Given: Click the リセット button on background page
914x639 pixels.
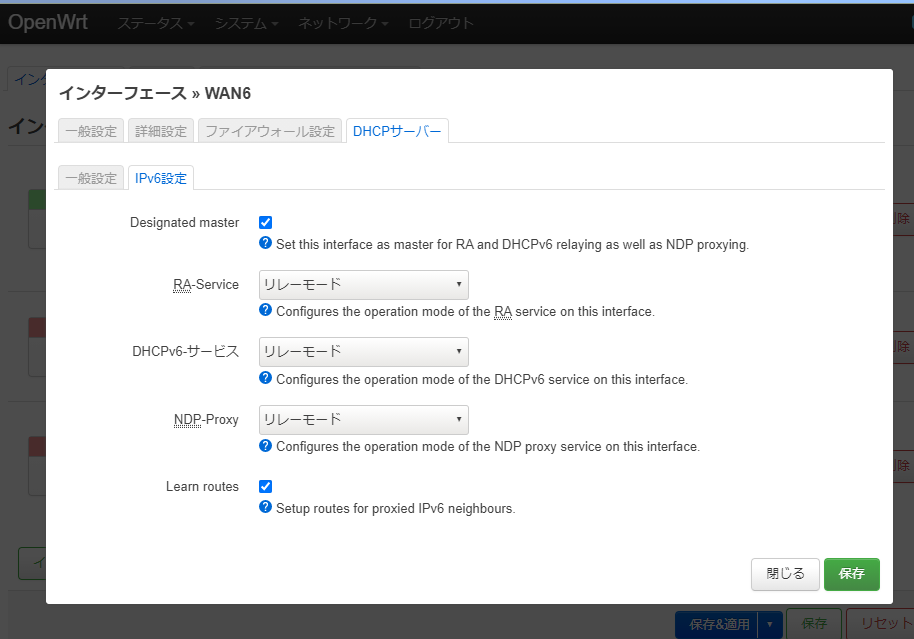Looking at the screenshot, I should click(881, 624).
